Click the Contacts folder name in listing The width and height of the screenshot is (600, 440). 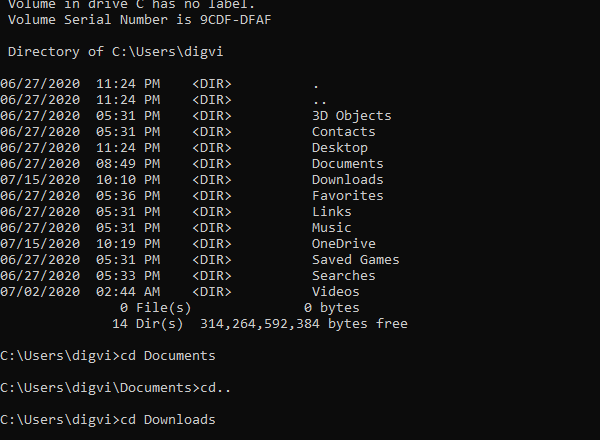(343, 131)
